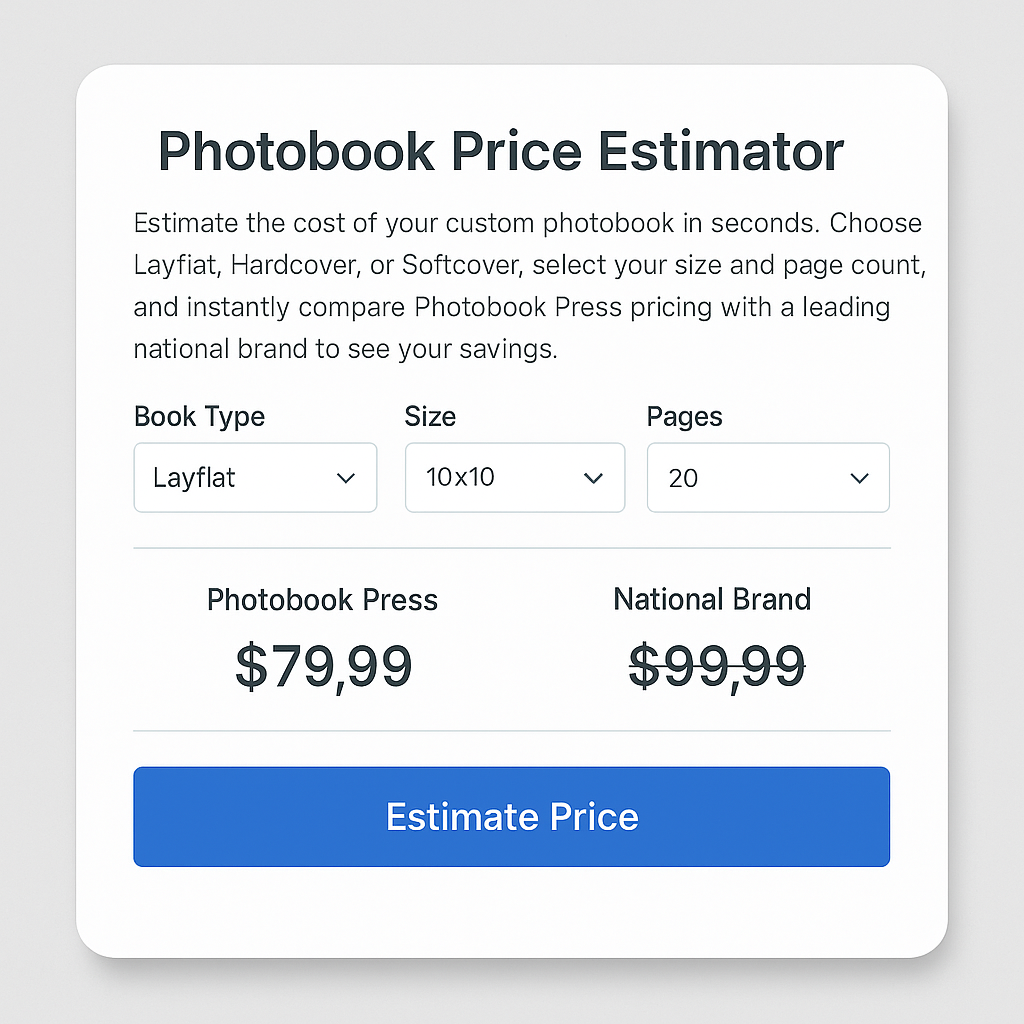Click the Pages field label
The width and height of the screenshot is (1024, 1024).
point(684,417)
